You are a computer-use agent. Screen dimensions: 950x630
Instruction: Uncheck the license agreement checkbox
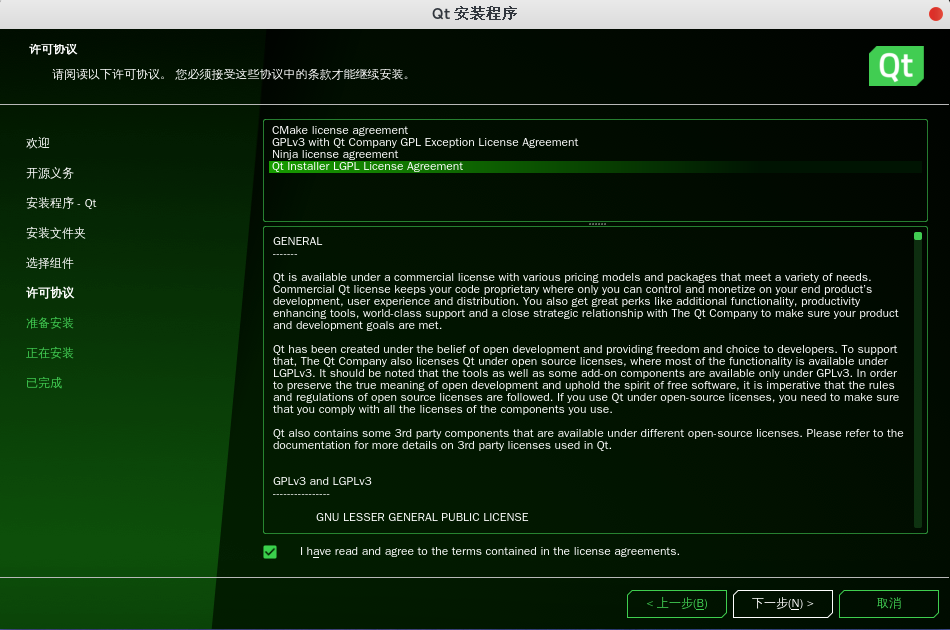(270, 552)
